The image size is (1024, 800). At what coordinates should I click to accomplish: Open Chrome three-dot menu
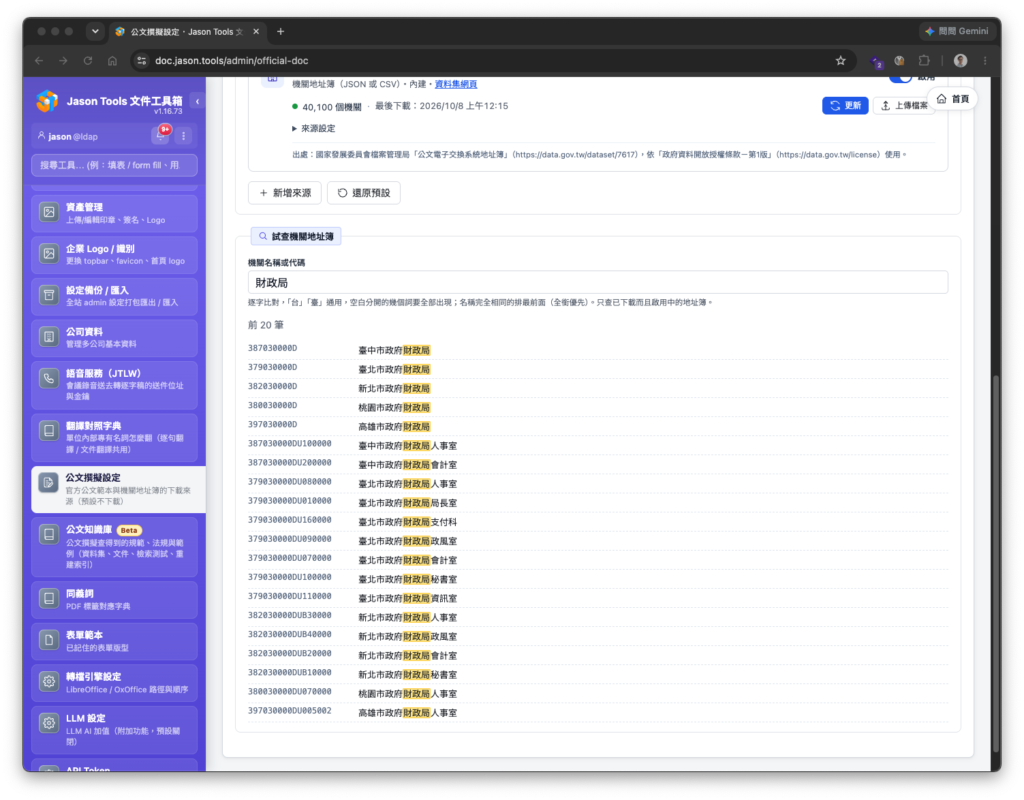(985, 61)
